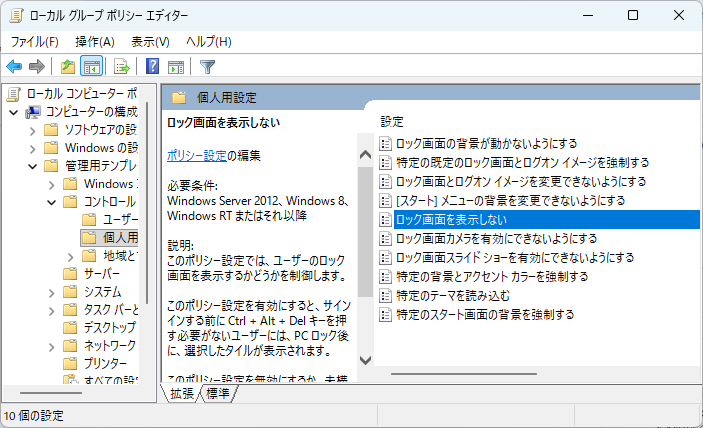Click the policy icon beside 特定のテーマを読み込む
The width and height of the screenshot is (703, 428).
(386, 295)
